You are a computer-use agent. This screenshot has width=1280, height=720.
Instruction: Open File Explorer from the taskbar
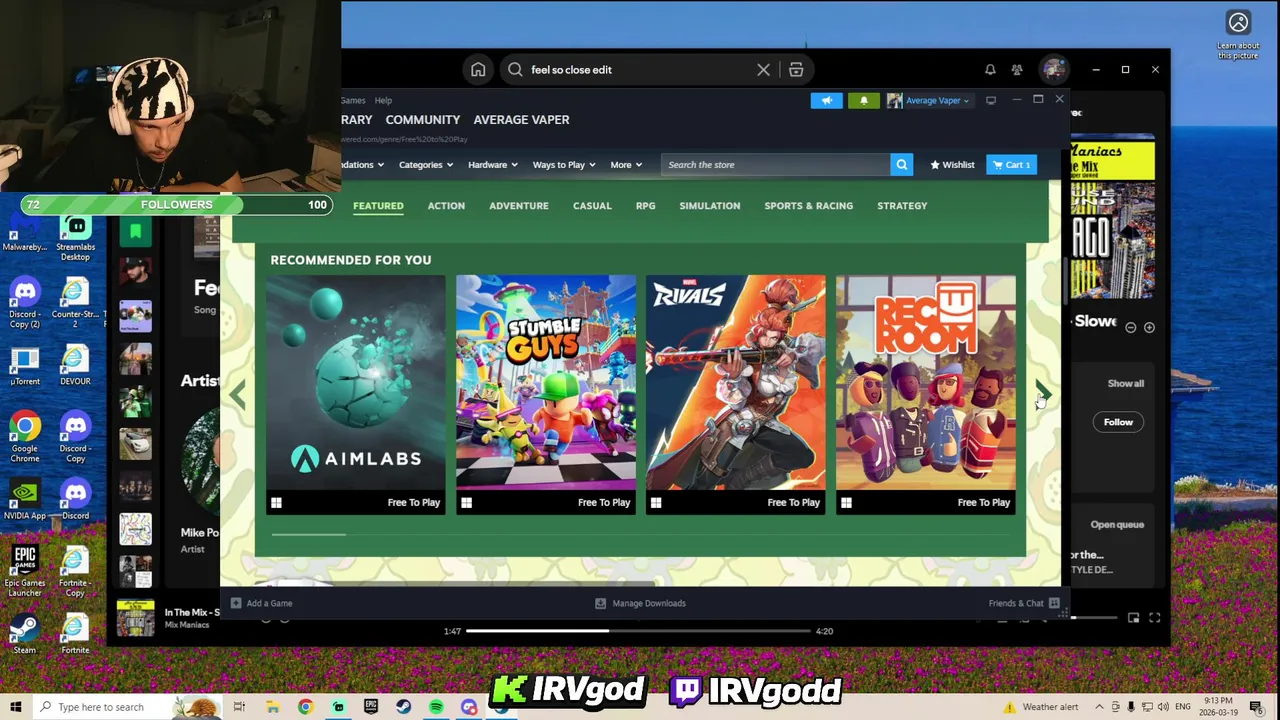point(272,707)
